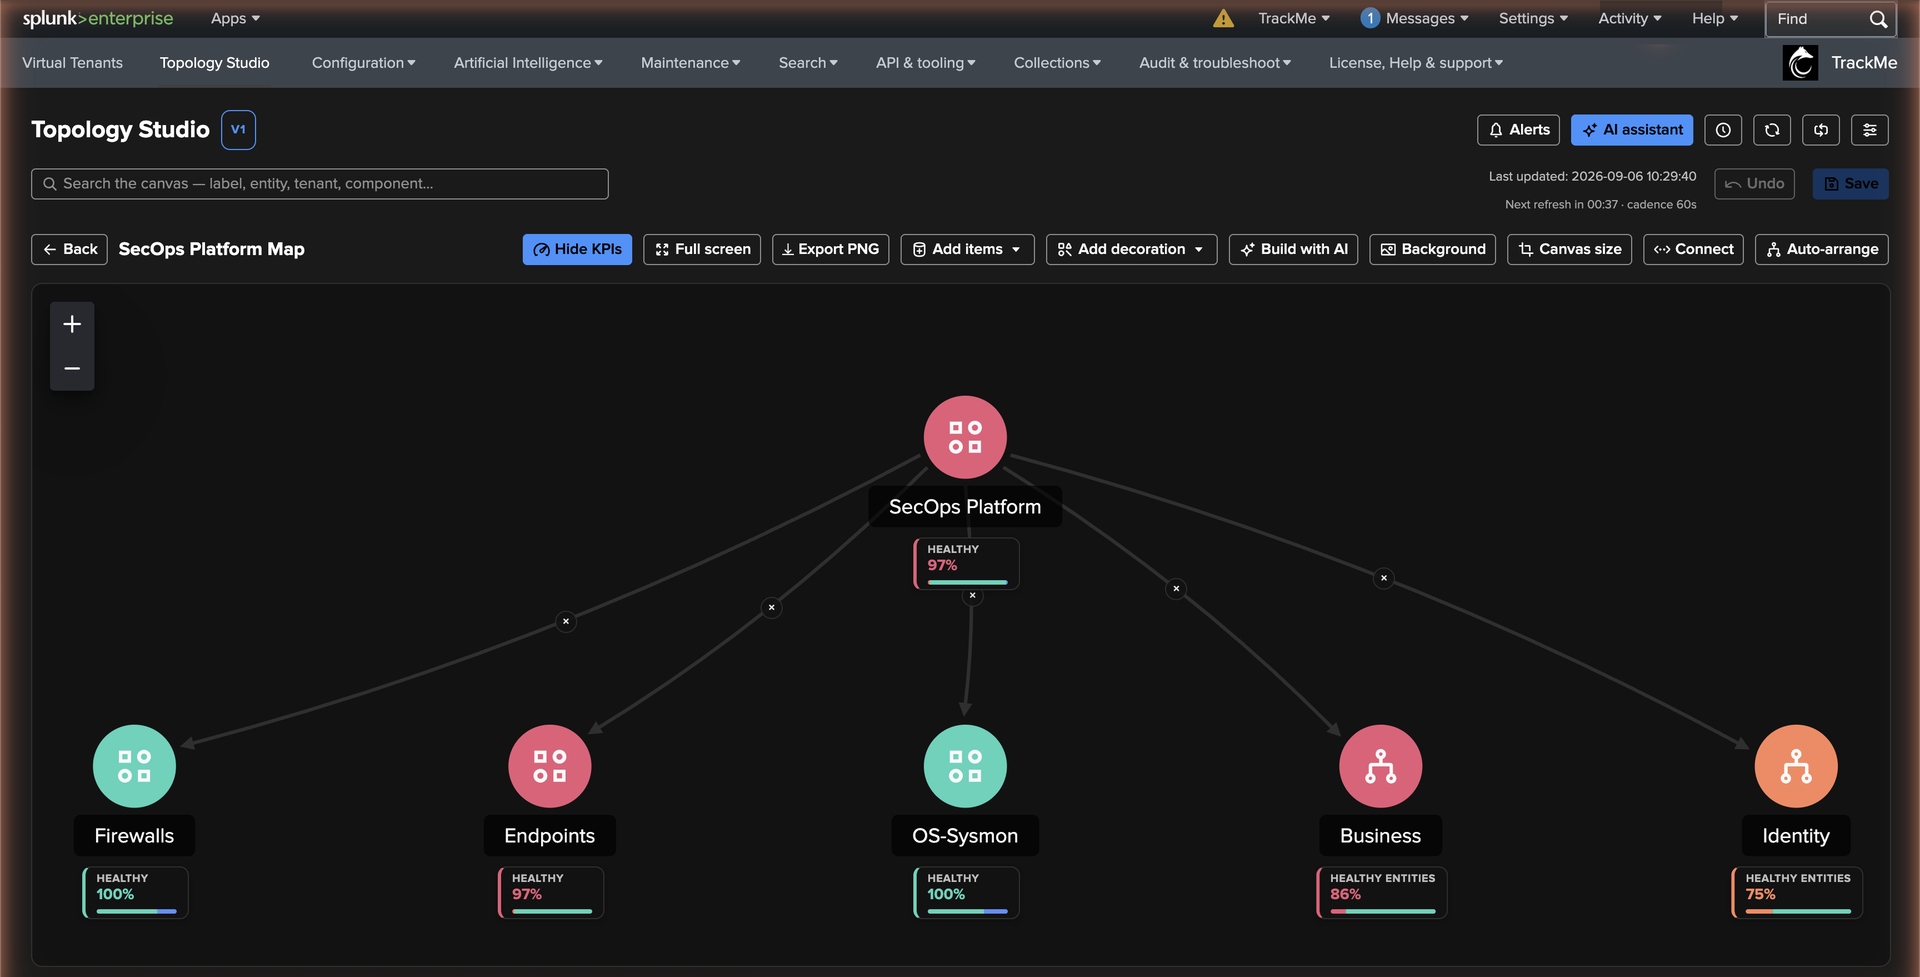This screenshot has height=977, width=1920.
Task: Open the Configuration menu dropdown
Action: [x=363, y=63]
